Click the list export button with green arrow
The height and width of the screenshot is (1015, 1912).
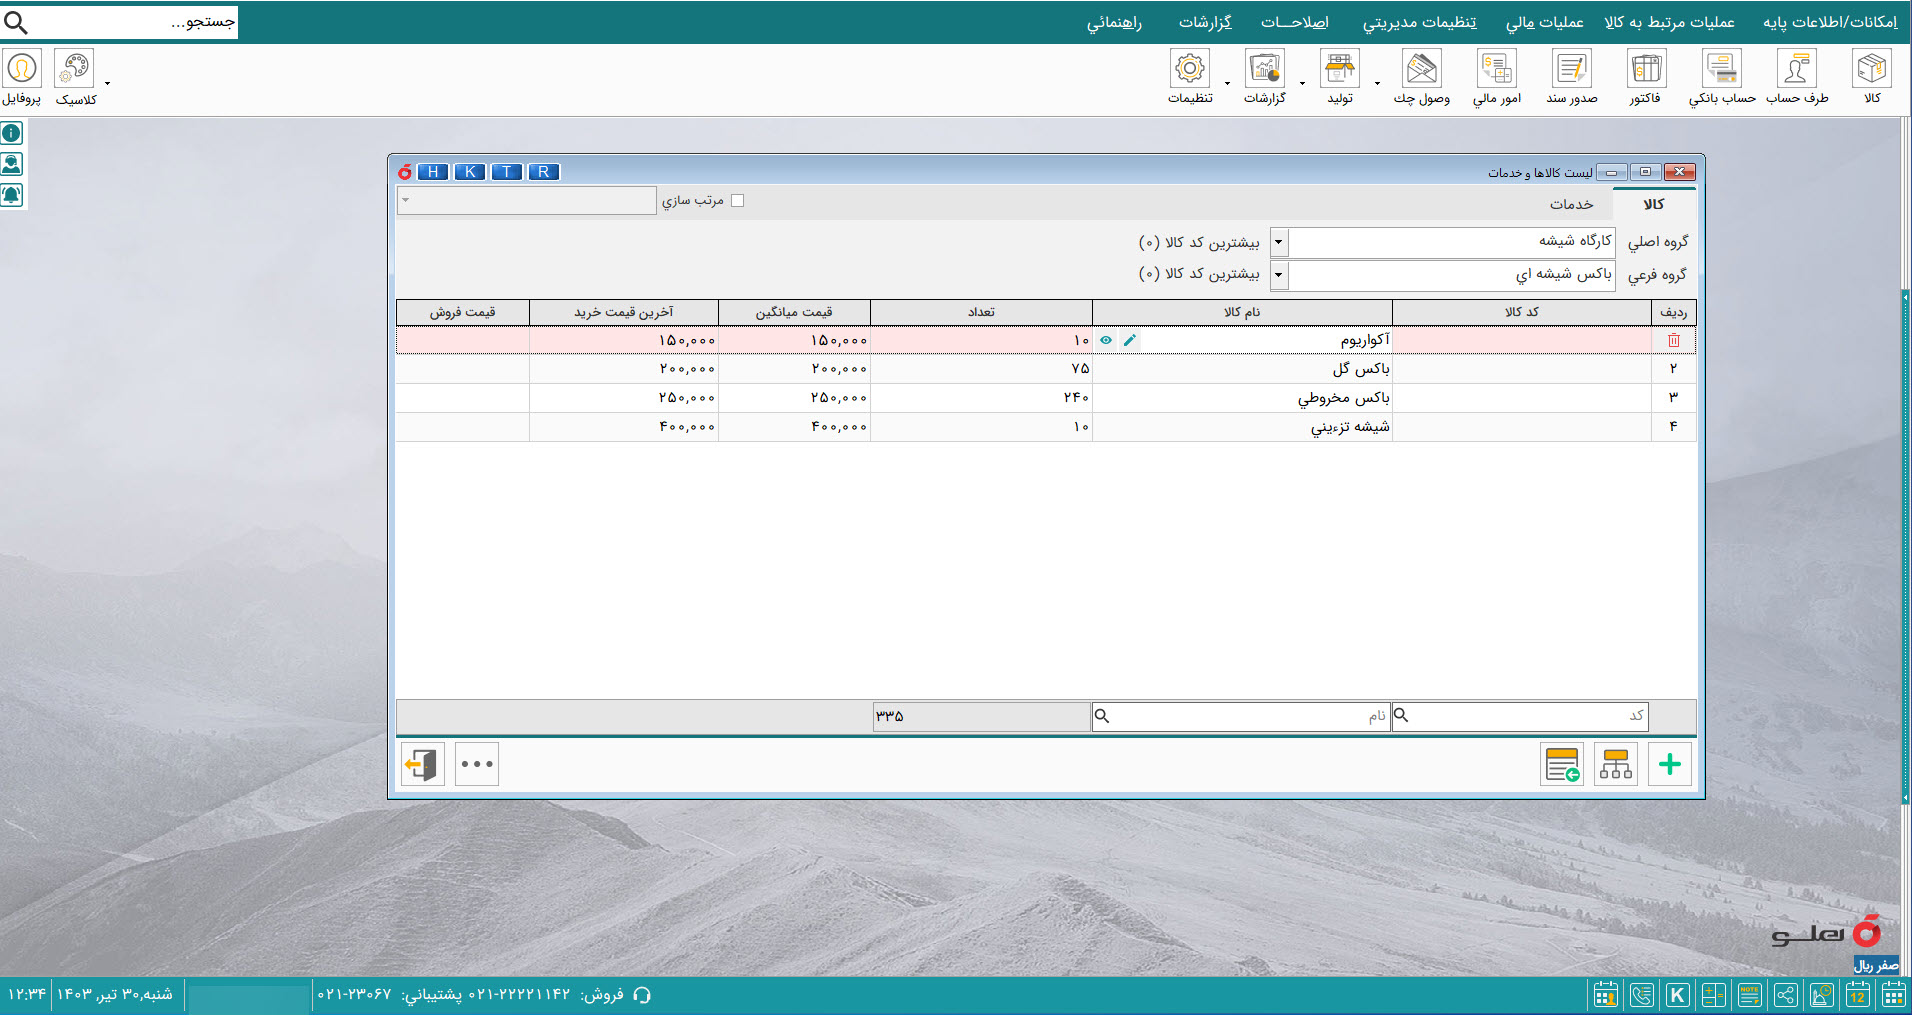click(1562, 765)
